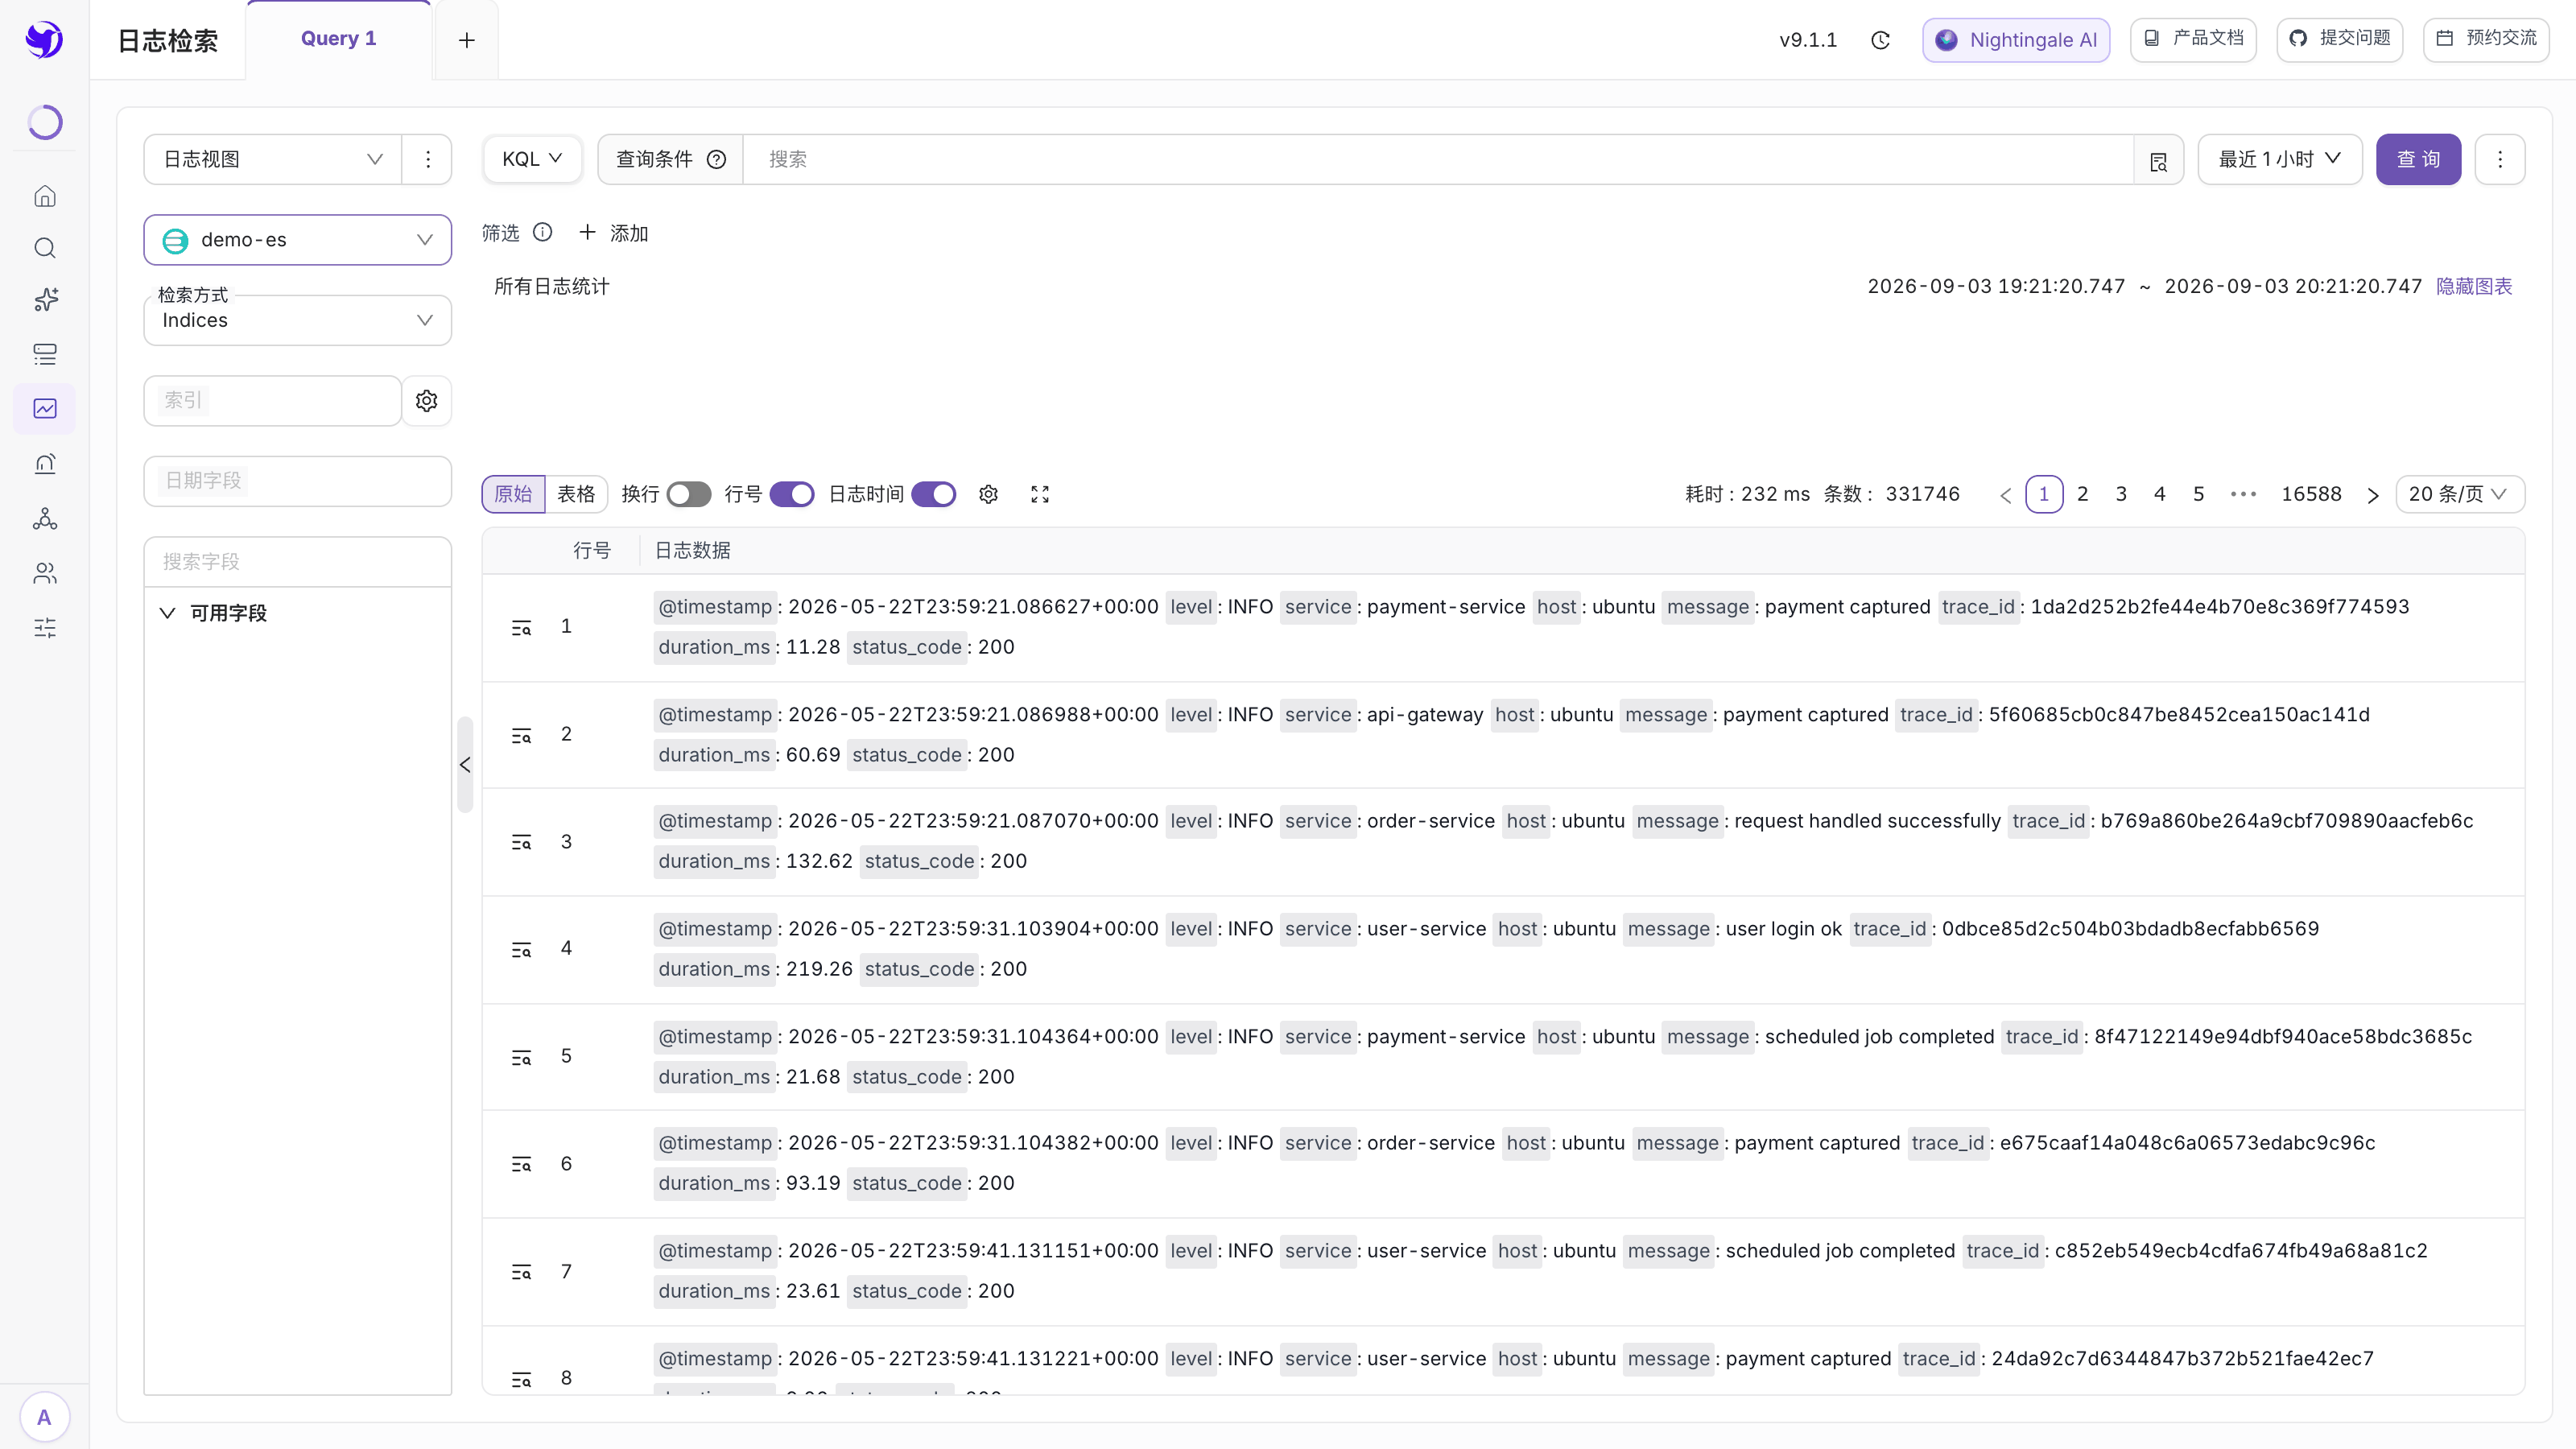This screenshot has width=2576, height=1449.
Task: Open the demo-es datasource dropdown
Action: click(298, 240)
